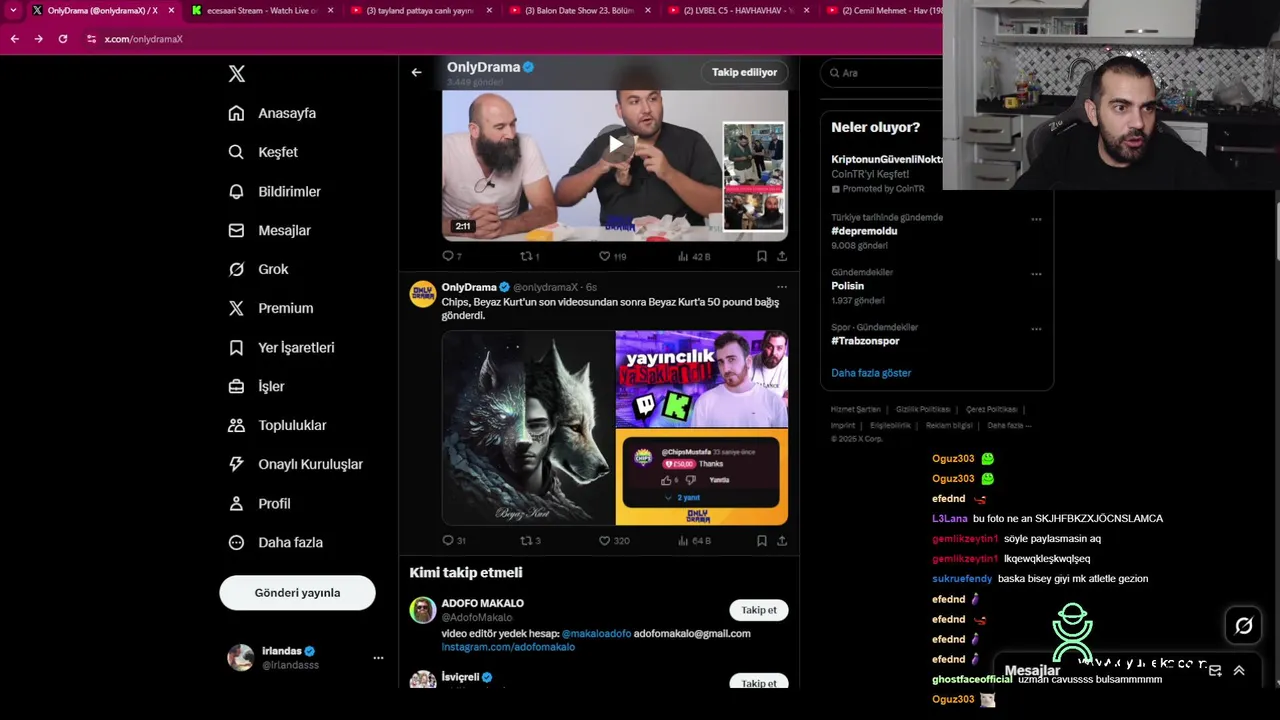The height and width of the screenshot is (720, 1280).
Task: Like the video post with 119 likes
Action: (x=612, y=256)
